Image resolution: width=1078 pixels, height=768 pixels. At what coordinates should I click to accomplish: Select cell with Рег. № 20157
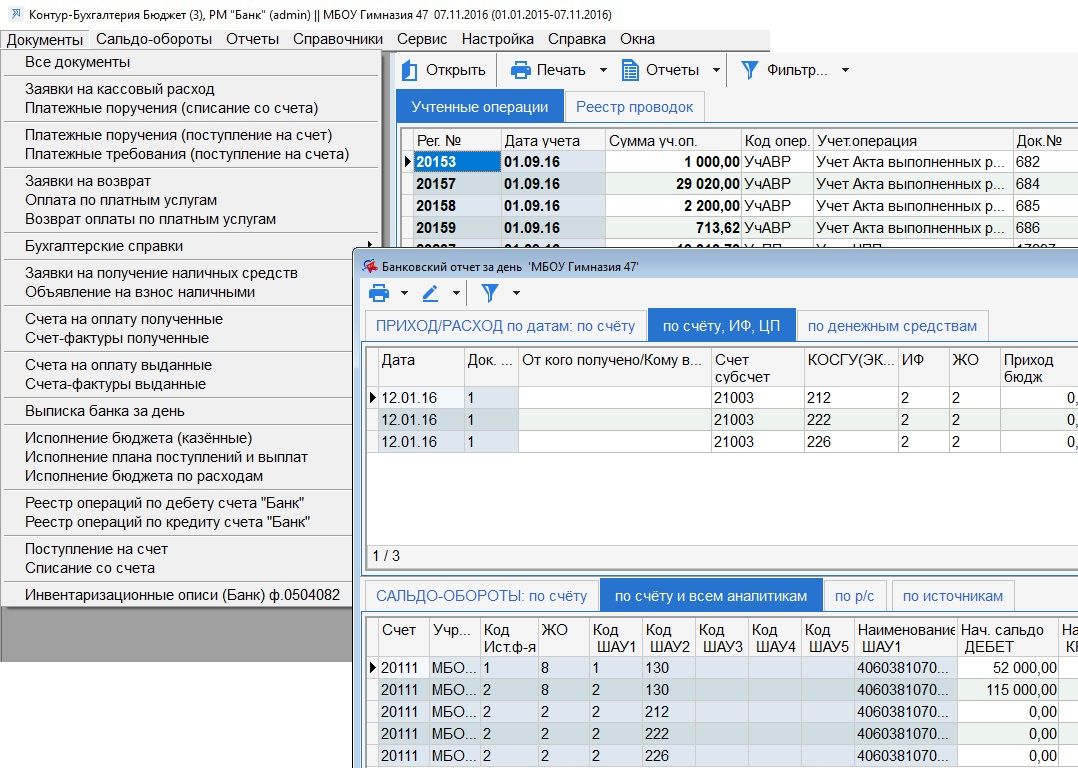458,184
